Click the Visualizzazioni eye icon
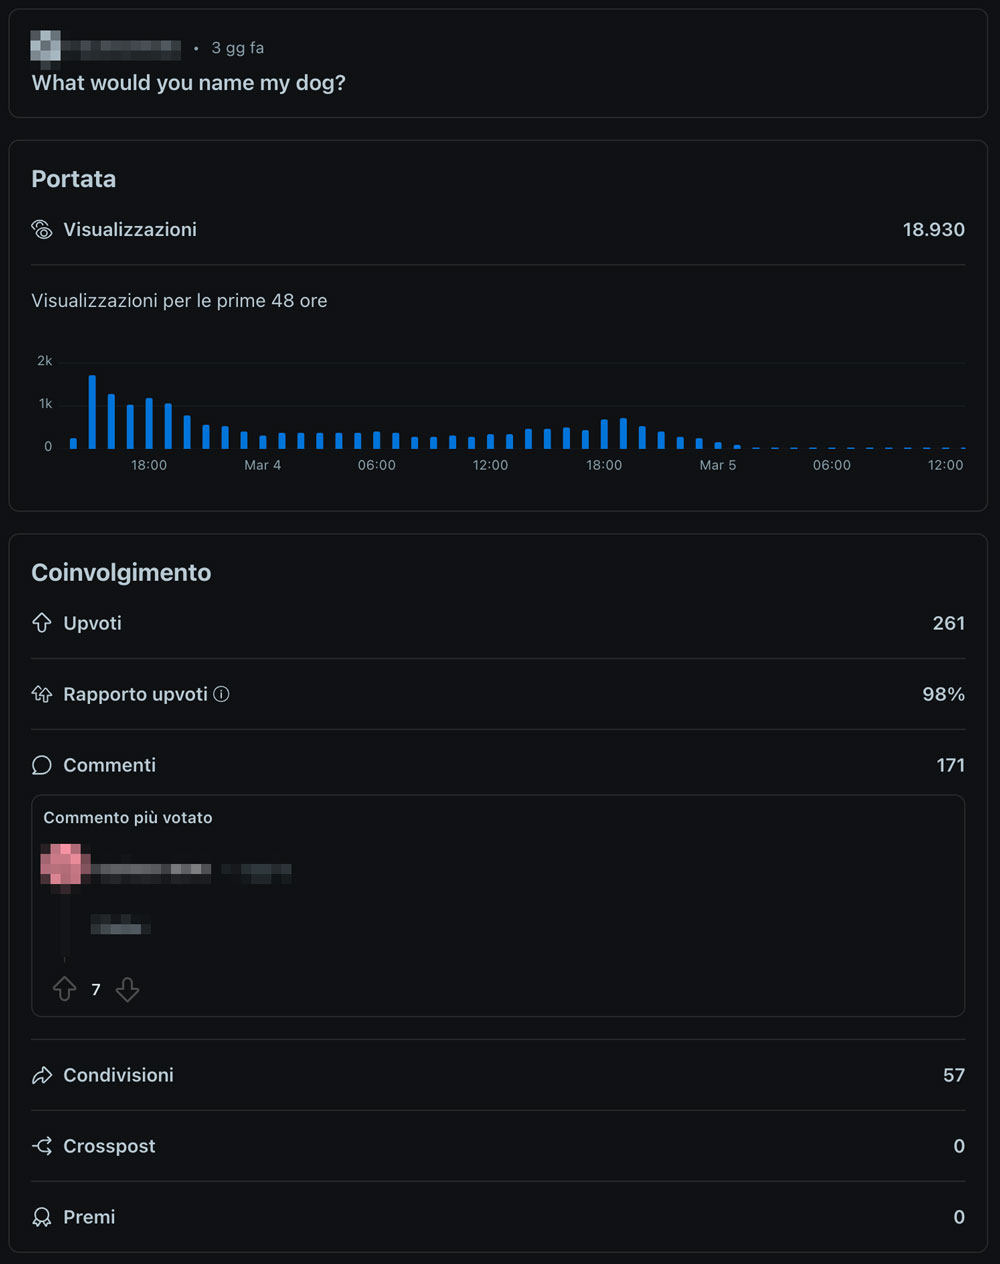Viewport: 1000px width, 1264px height. click(42, 230)
